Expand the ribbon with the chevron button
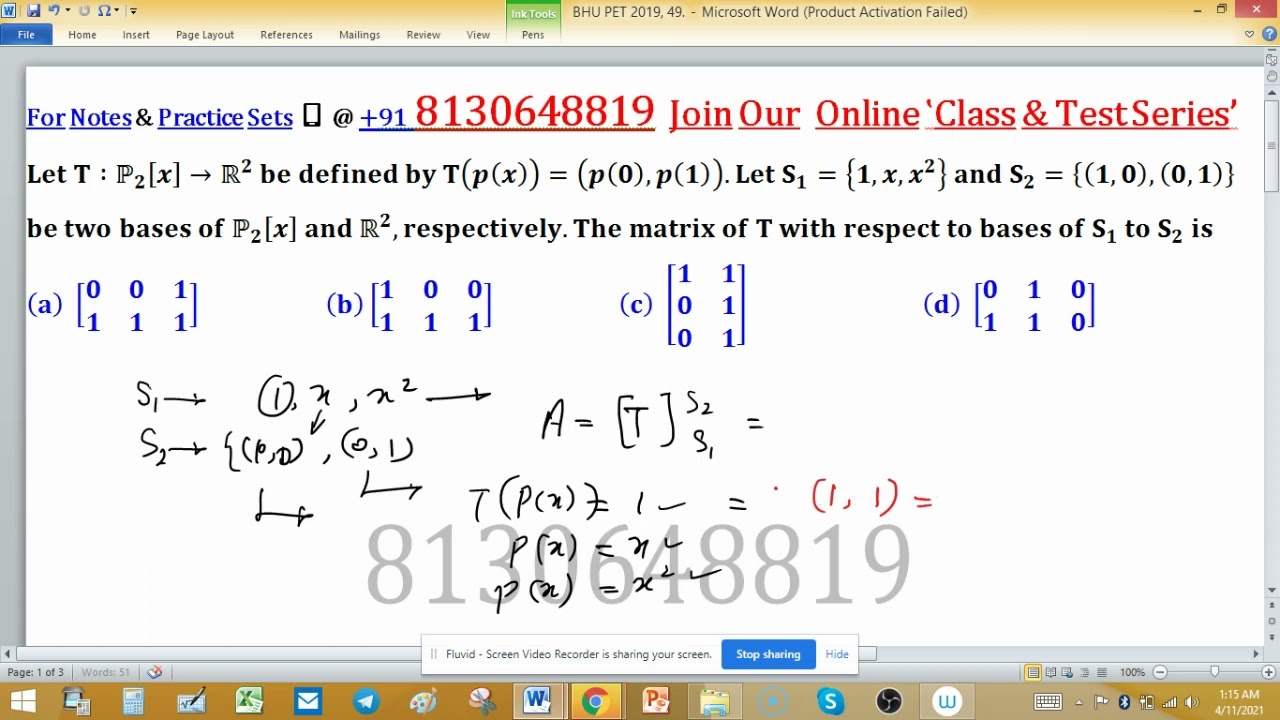1280x720 pixels. click(x=1249, y=34)
